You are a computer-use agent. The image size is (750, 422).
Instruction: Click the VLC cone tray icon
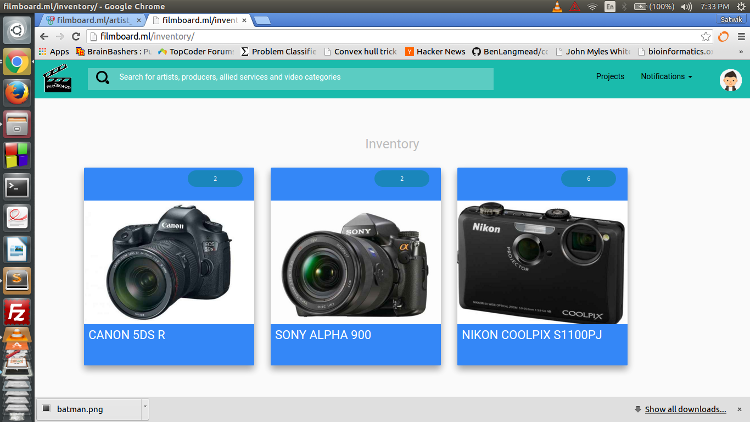557,6
